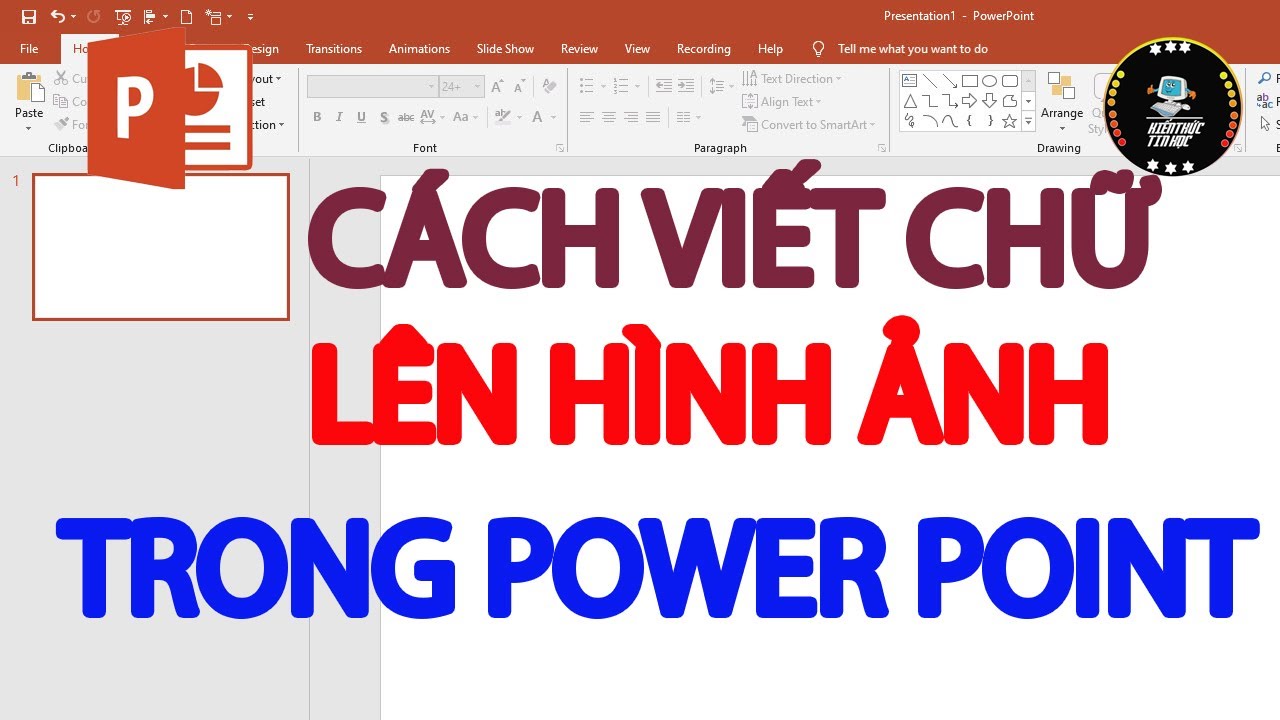Screen dimensions: 1280x720
Task: Open the Font dialog launcher
Action: coord(560,148)
